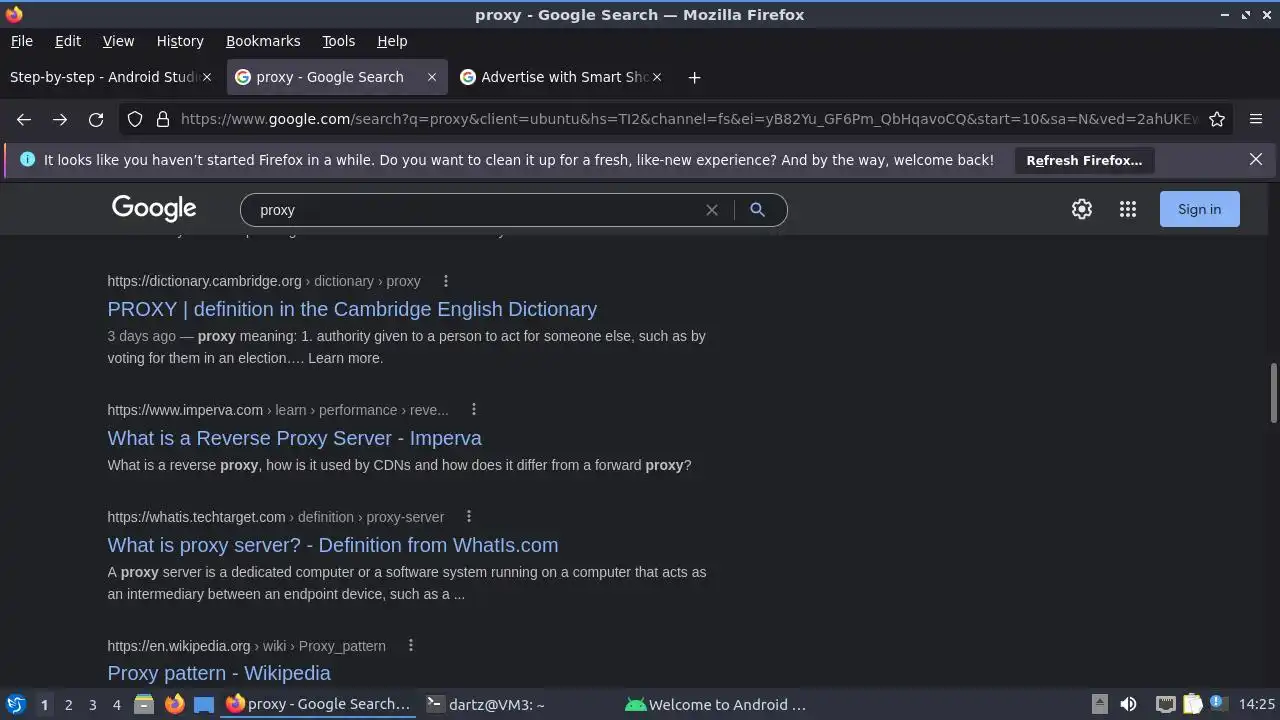This screenshot has width=1280, height=720.
Task: Click the removable media eject tray icon
Action: click(1099, 705)
